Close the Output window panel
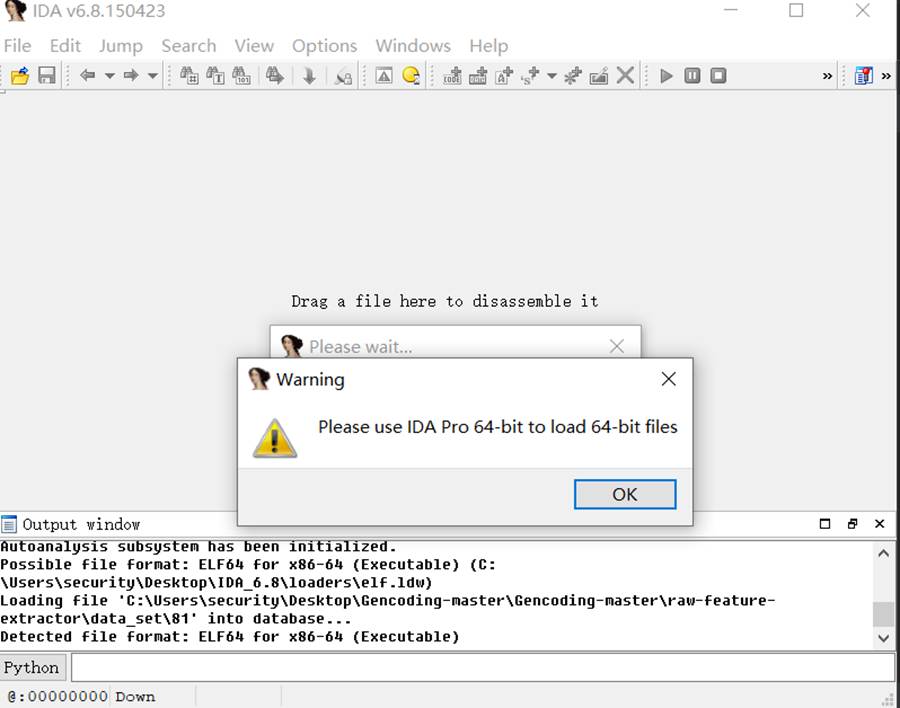The height and width of the screenshot is (708, 900). (879, 523)
